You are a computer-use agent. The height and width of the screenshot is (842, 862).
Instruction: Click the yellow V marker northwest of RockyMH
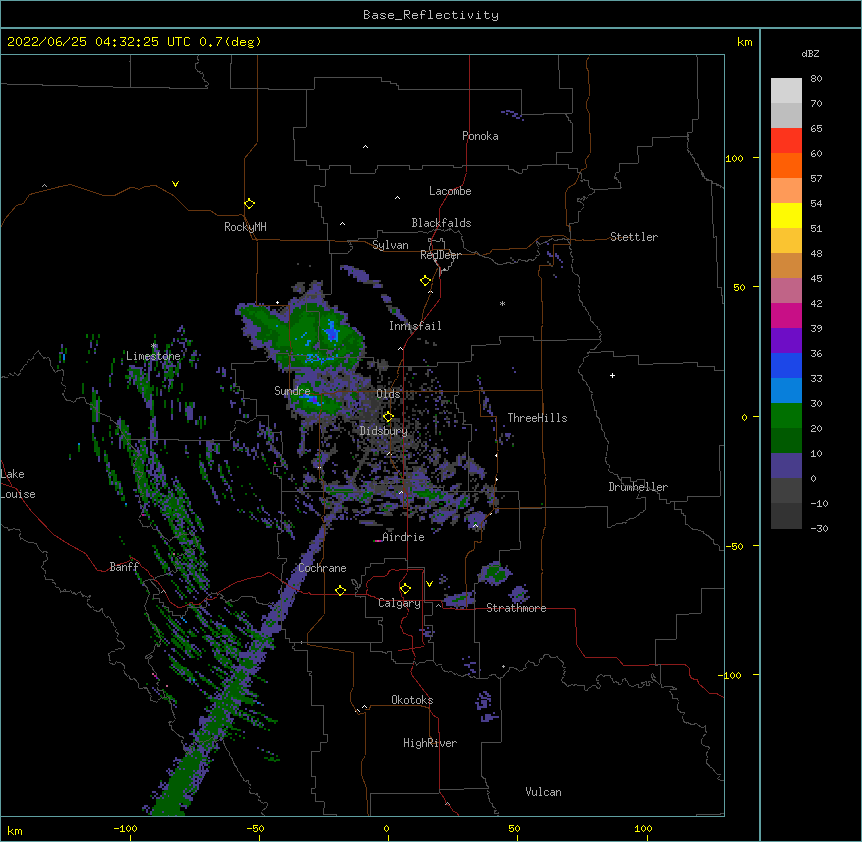coord(175,184)
